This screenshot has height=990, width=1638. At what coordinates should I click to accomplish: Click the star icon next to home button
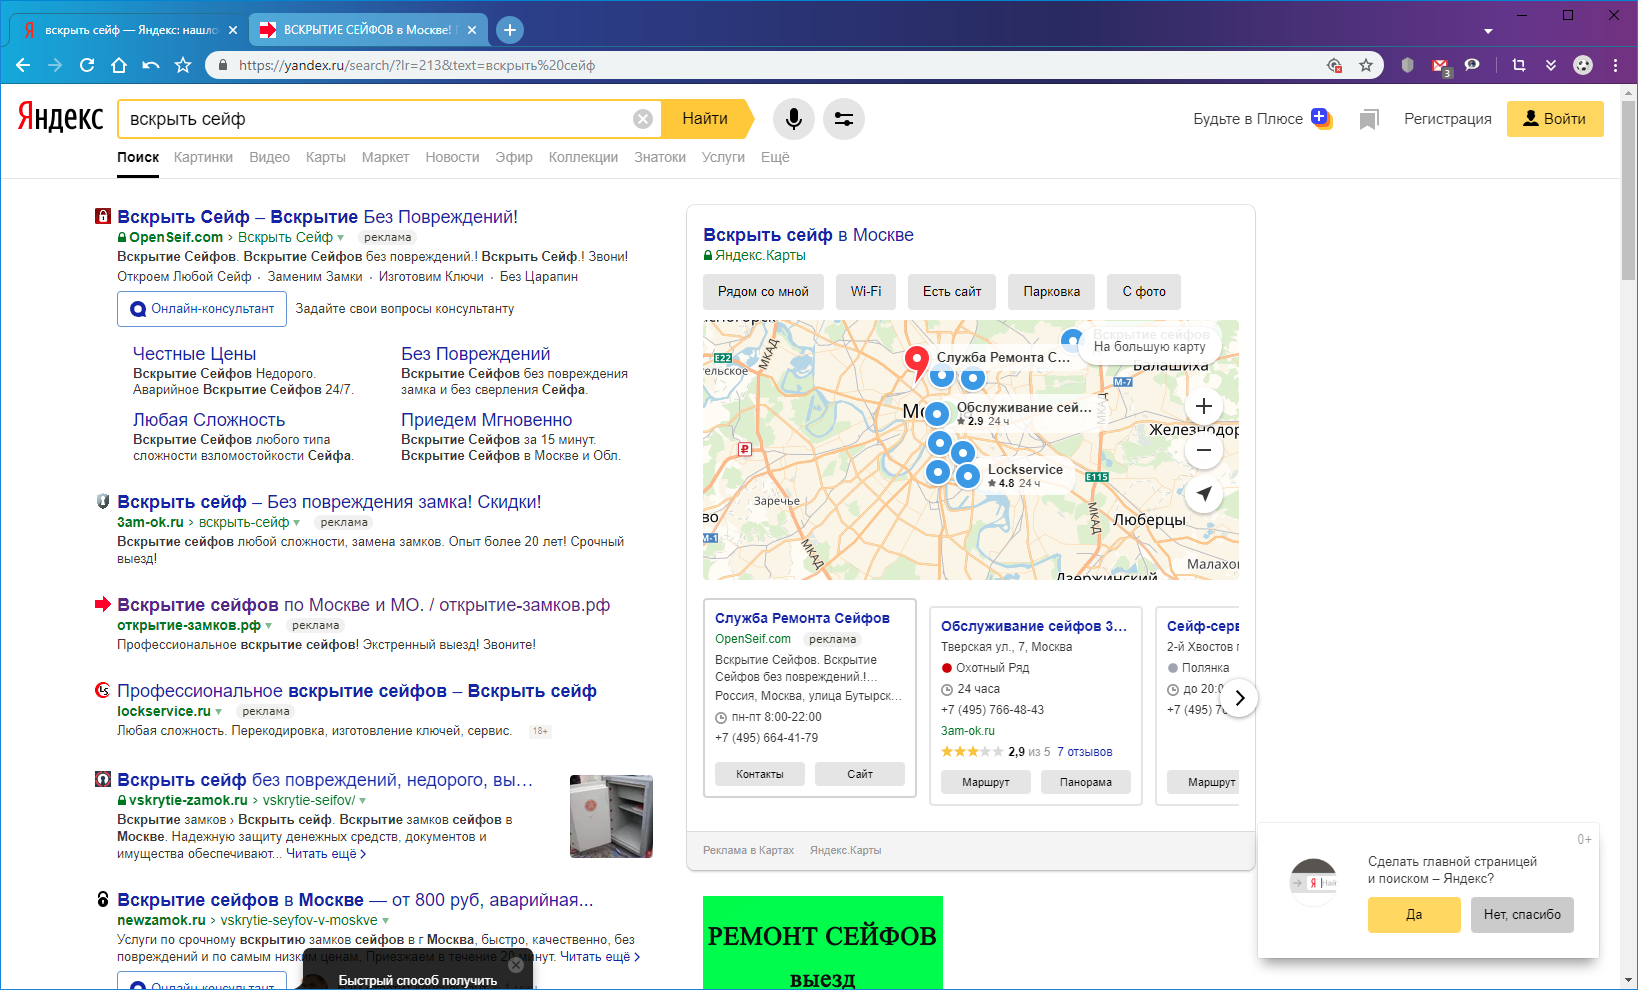tap(183, 65)
